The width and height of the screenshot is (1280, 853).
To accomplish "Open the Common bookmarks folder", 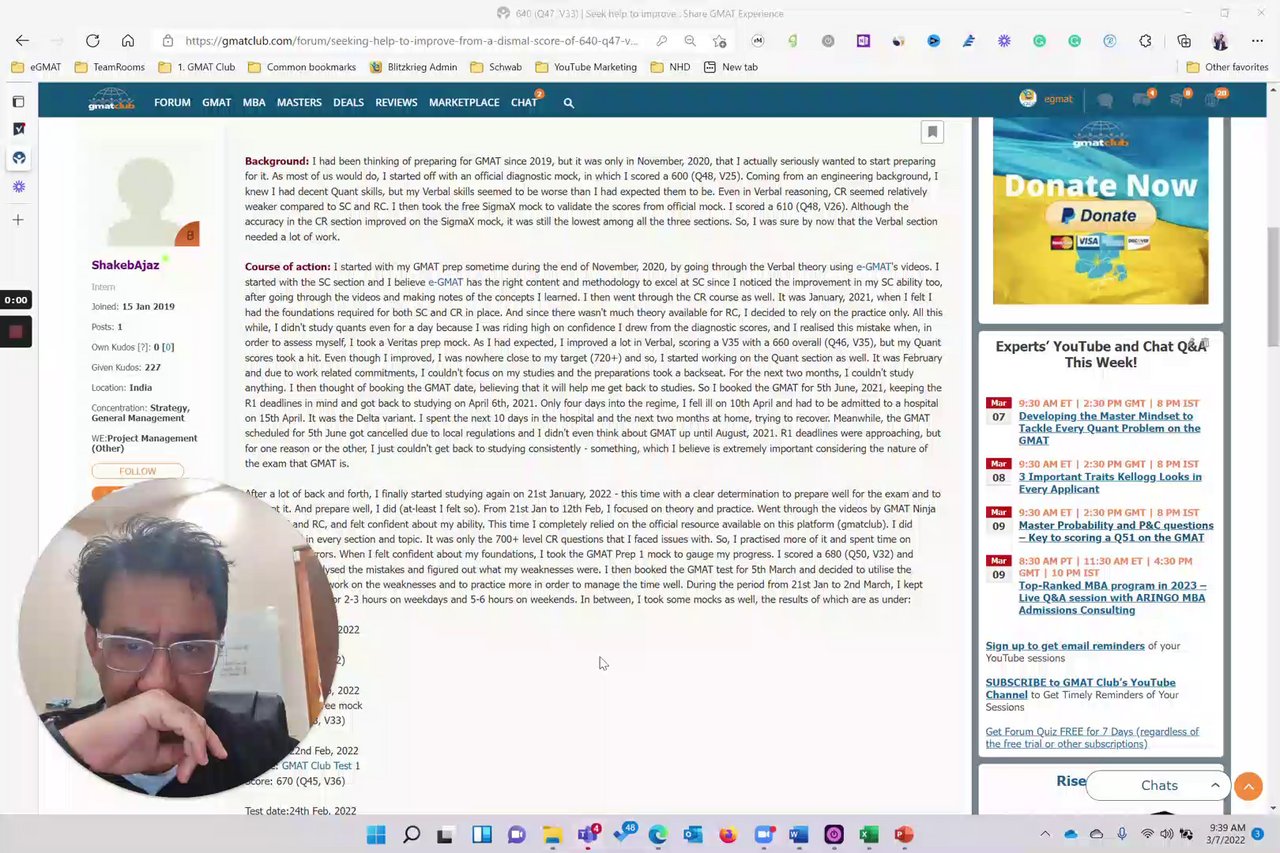I will tap(301, 67).
